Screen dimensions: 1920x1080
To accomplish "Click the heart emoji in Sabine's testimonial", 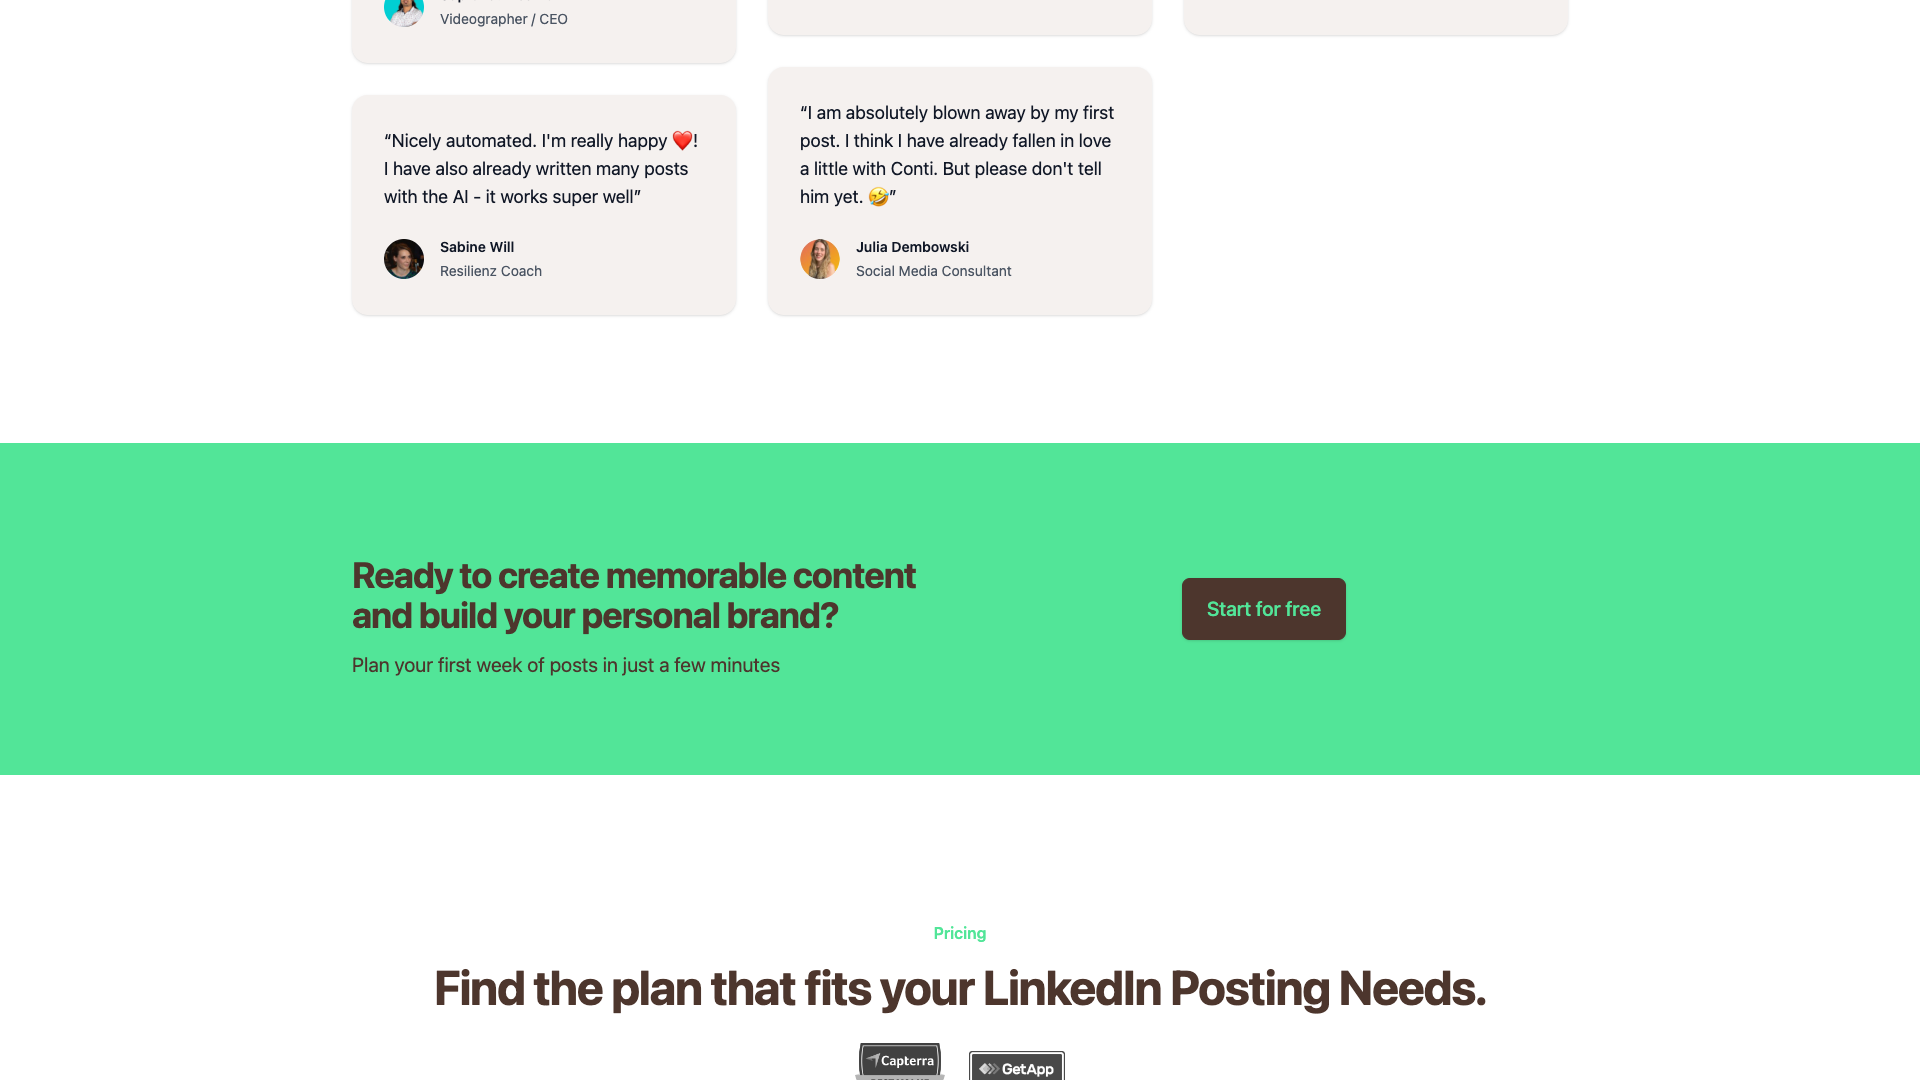I will coord(683,140).
